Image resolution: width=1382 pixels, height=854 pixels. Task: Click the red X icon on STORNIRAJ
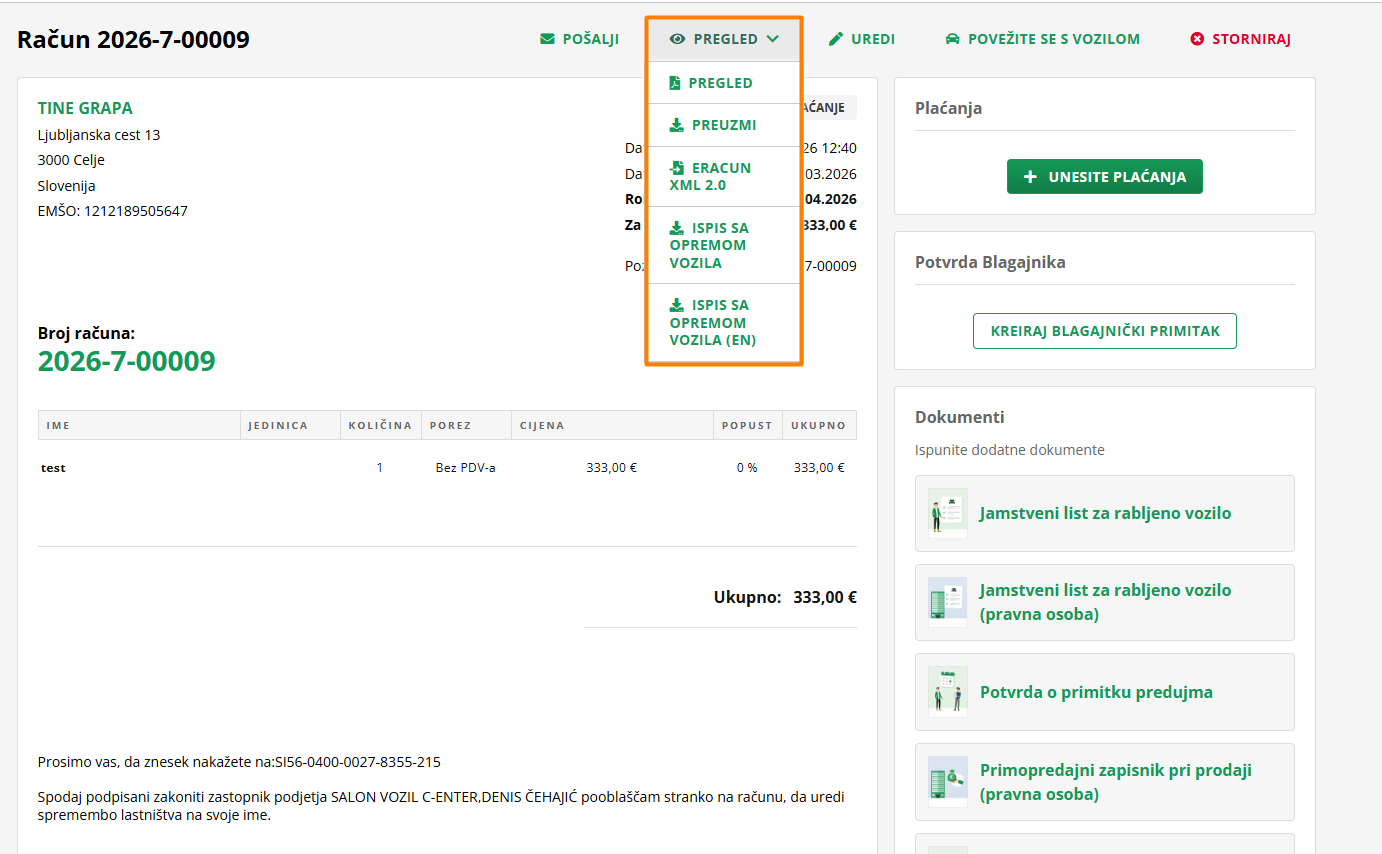click(1197, 39)
